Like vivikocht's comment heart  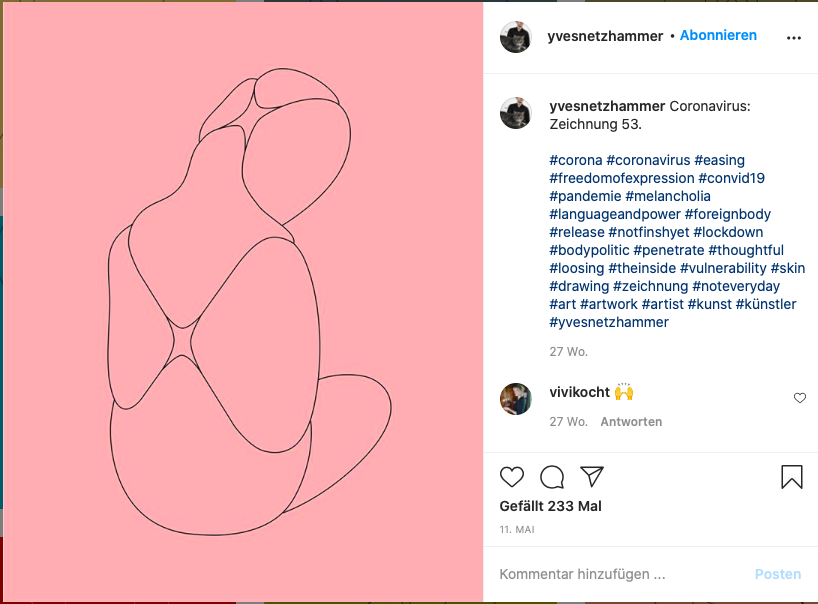[800, 398]
